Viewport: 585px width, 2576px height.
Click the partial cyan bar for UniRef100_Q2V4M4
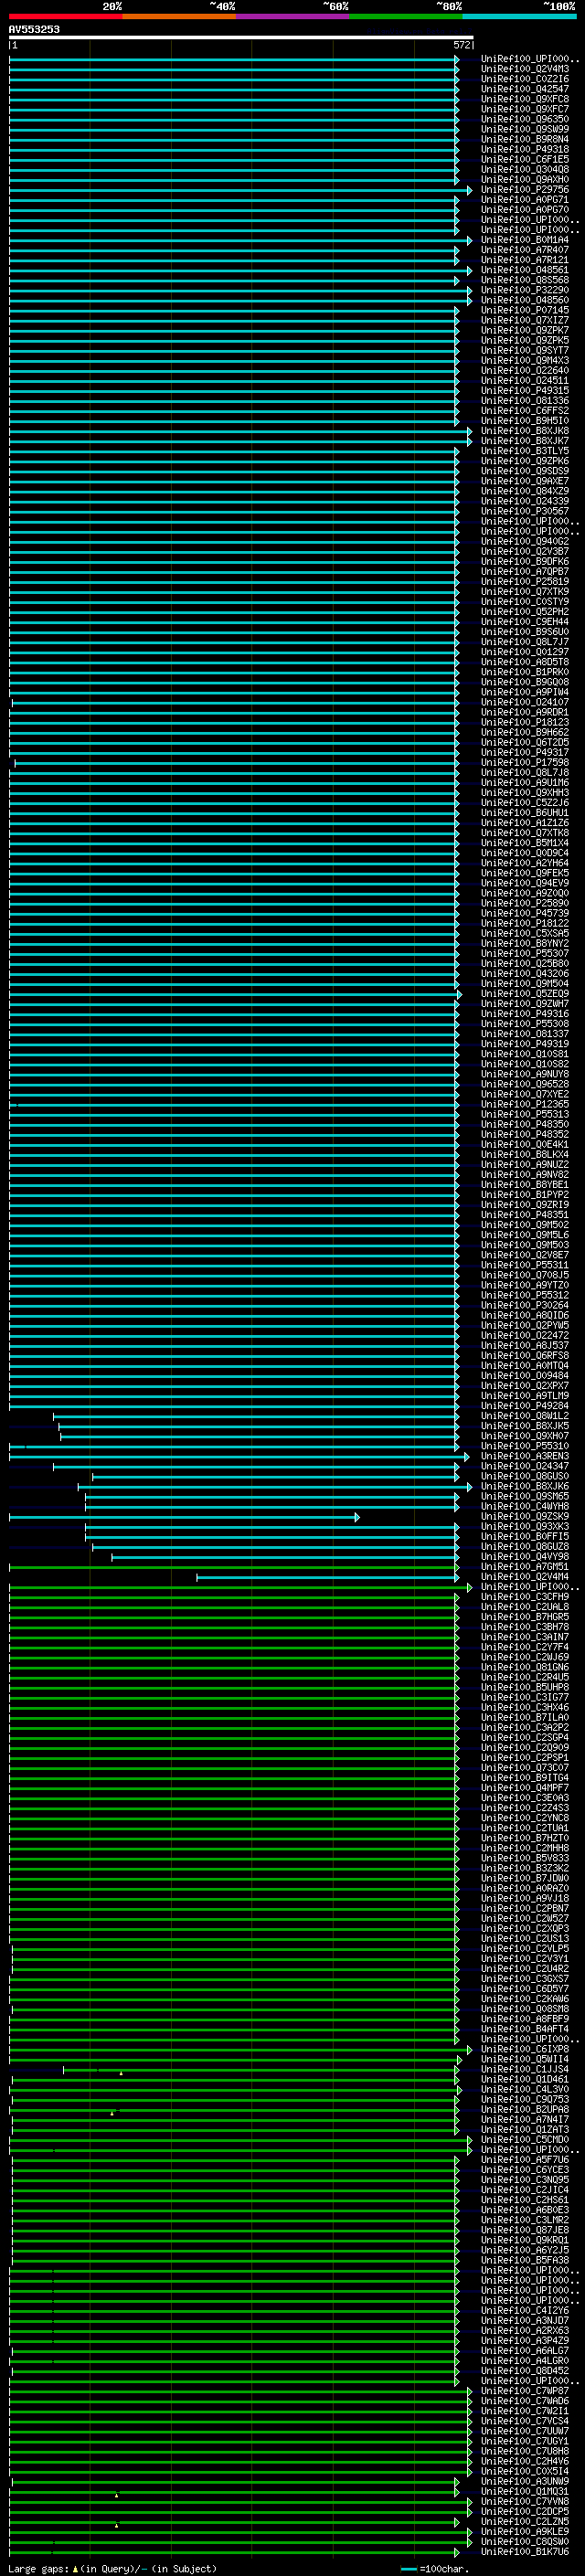328,1577
